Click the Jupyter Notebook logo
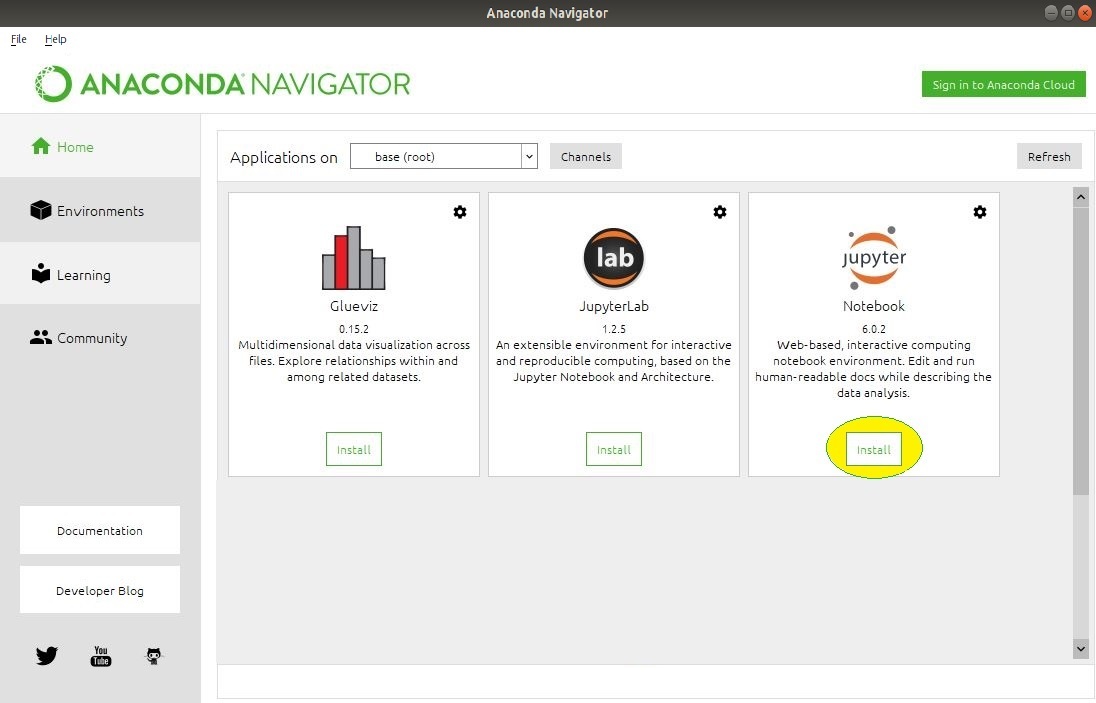This screenshot has width=1096, height=703. click(874, 257)
